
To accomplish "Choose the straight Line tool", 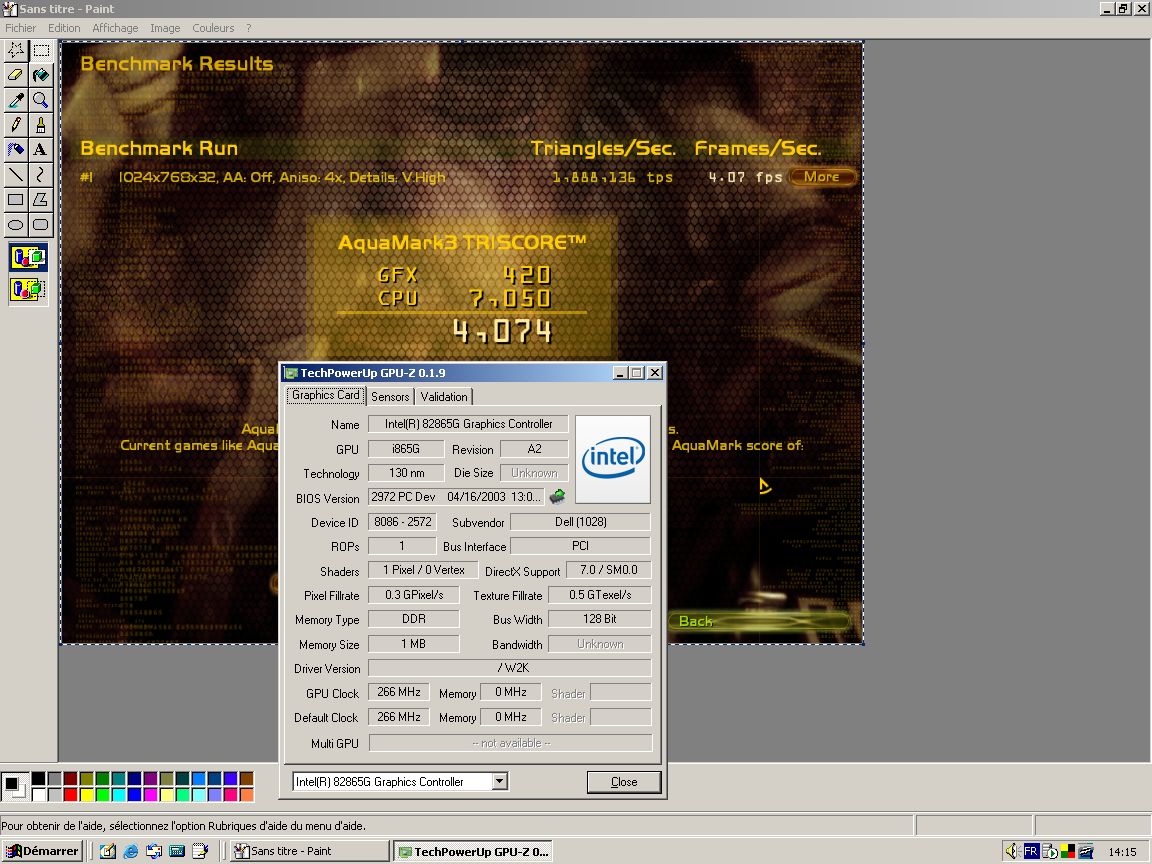I will [x=15, y=175].
